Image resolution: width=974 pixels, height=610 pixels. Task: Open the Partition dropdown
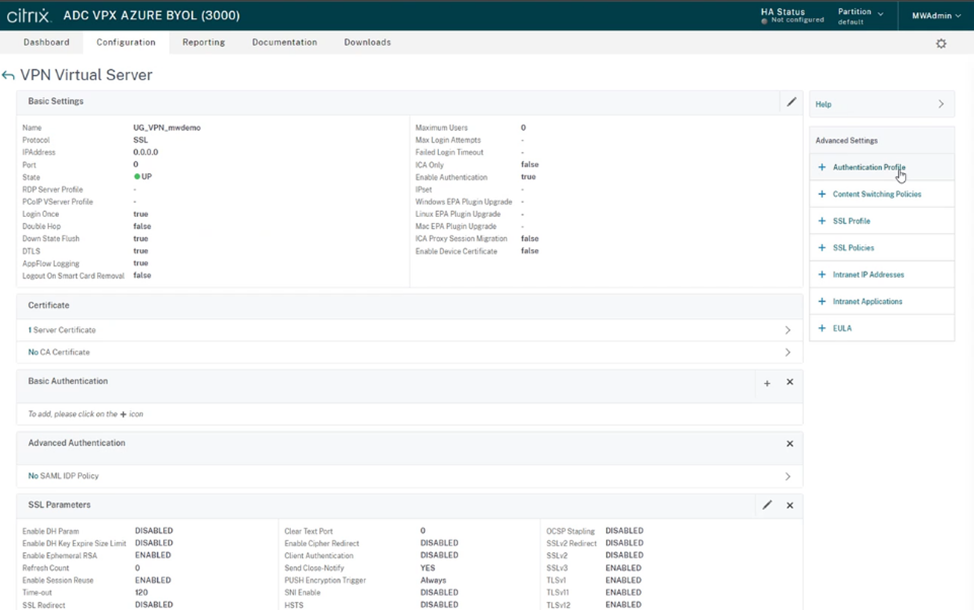pos(860,16)
